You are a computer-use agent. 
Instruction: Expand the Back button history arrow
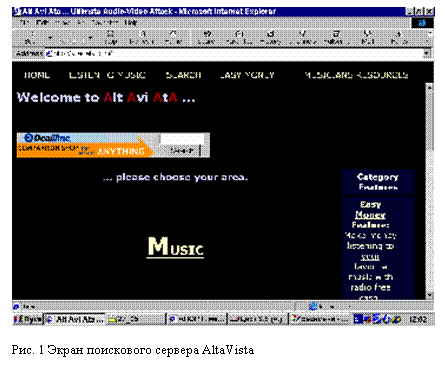point(50,38)
